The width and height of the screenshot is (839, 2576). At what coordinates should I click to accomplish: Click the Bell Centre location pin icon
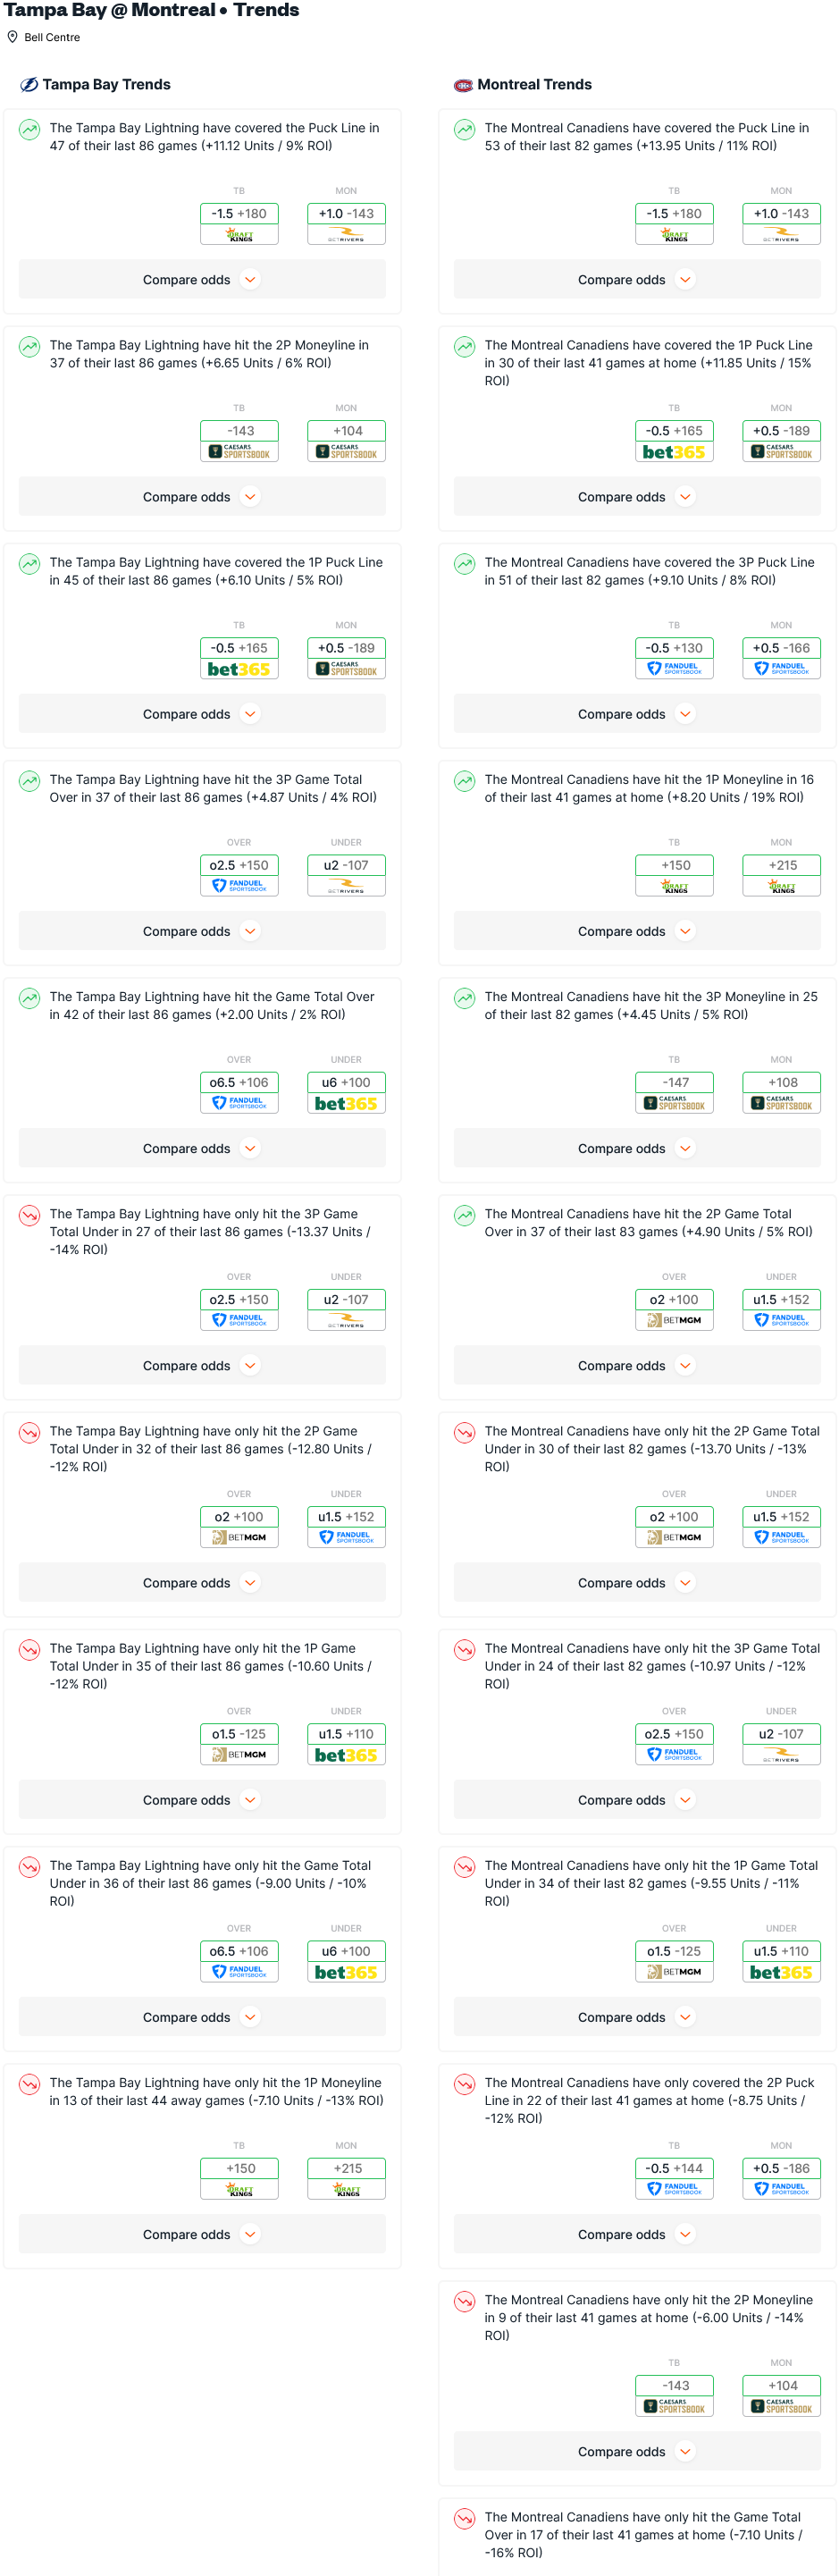13,37
